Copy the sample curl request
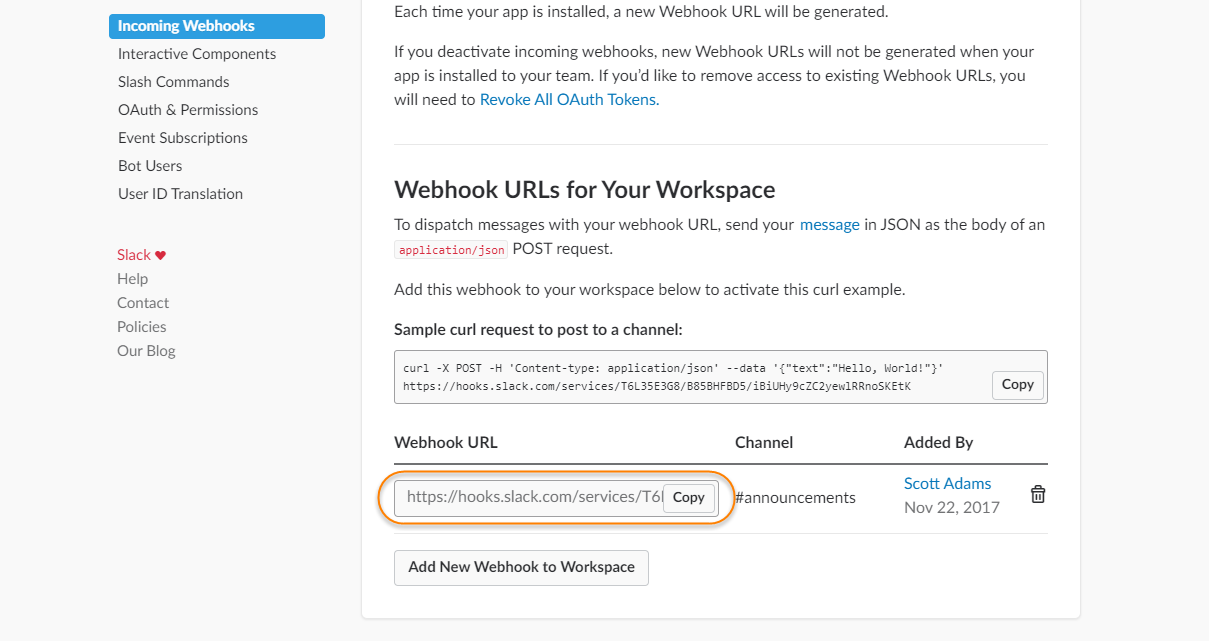1209x641 pixels. [x=1017, y=385]
